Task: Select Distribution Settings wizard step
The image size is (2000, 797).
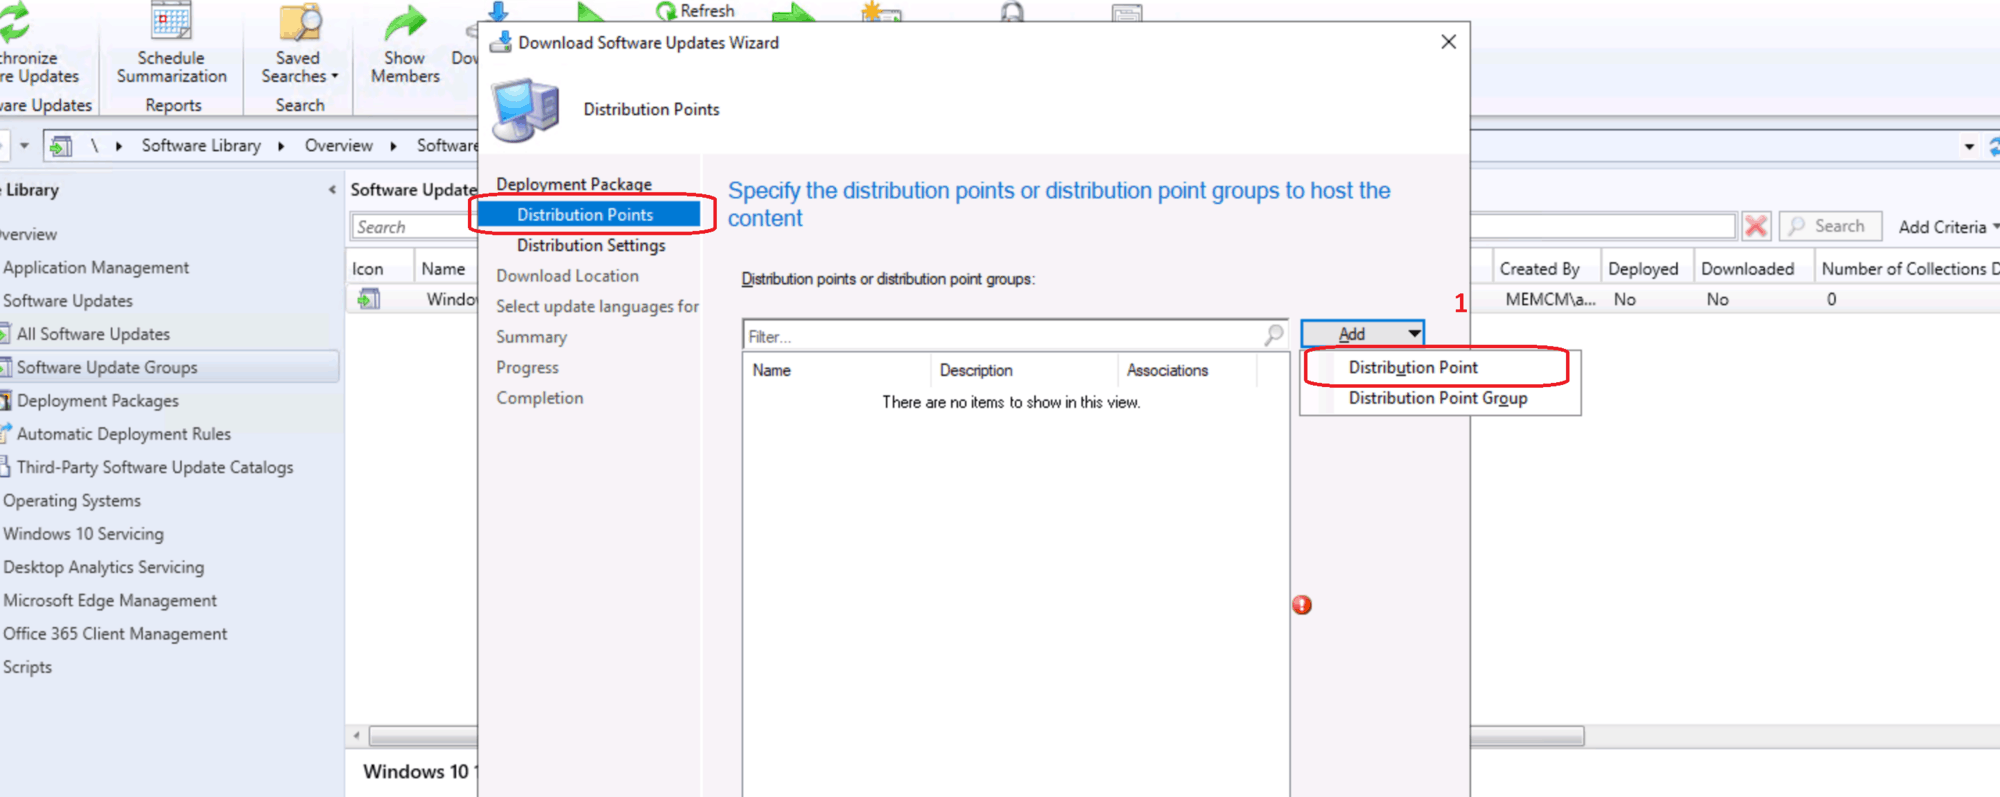Action: click(x=591, y=245)
